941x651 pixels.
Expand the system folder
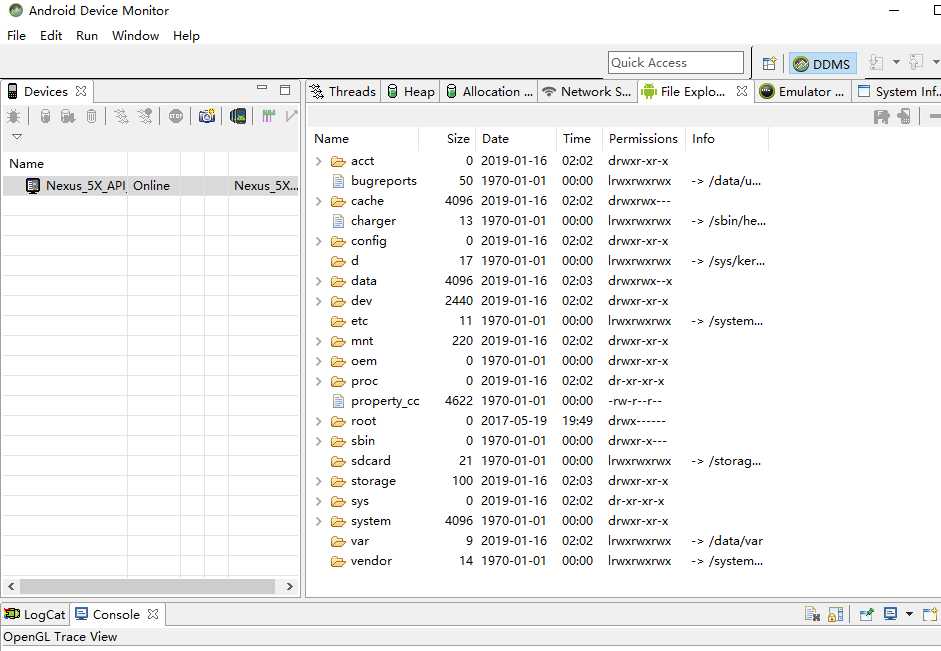(x=319, y=521)
